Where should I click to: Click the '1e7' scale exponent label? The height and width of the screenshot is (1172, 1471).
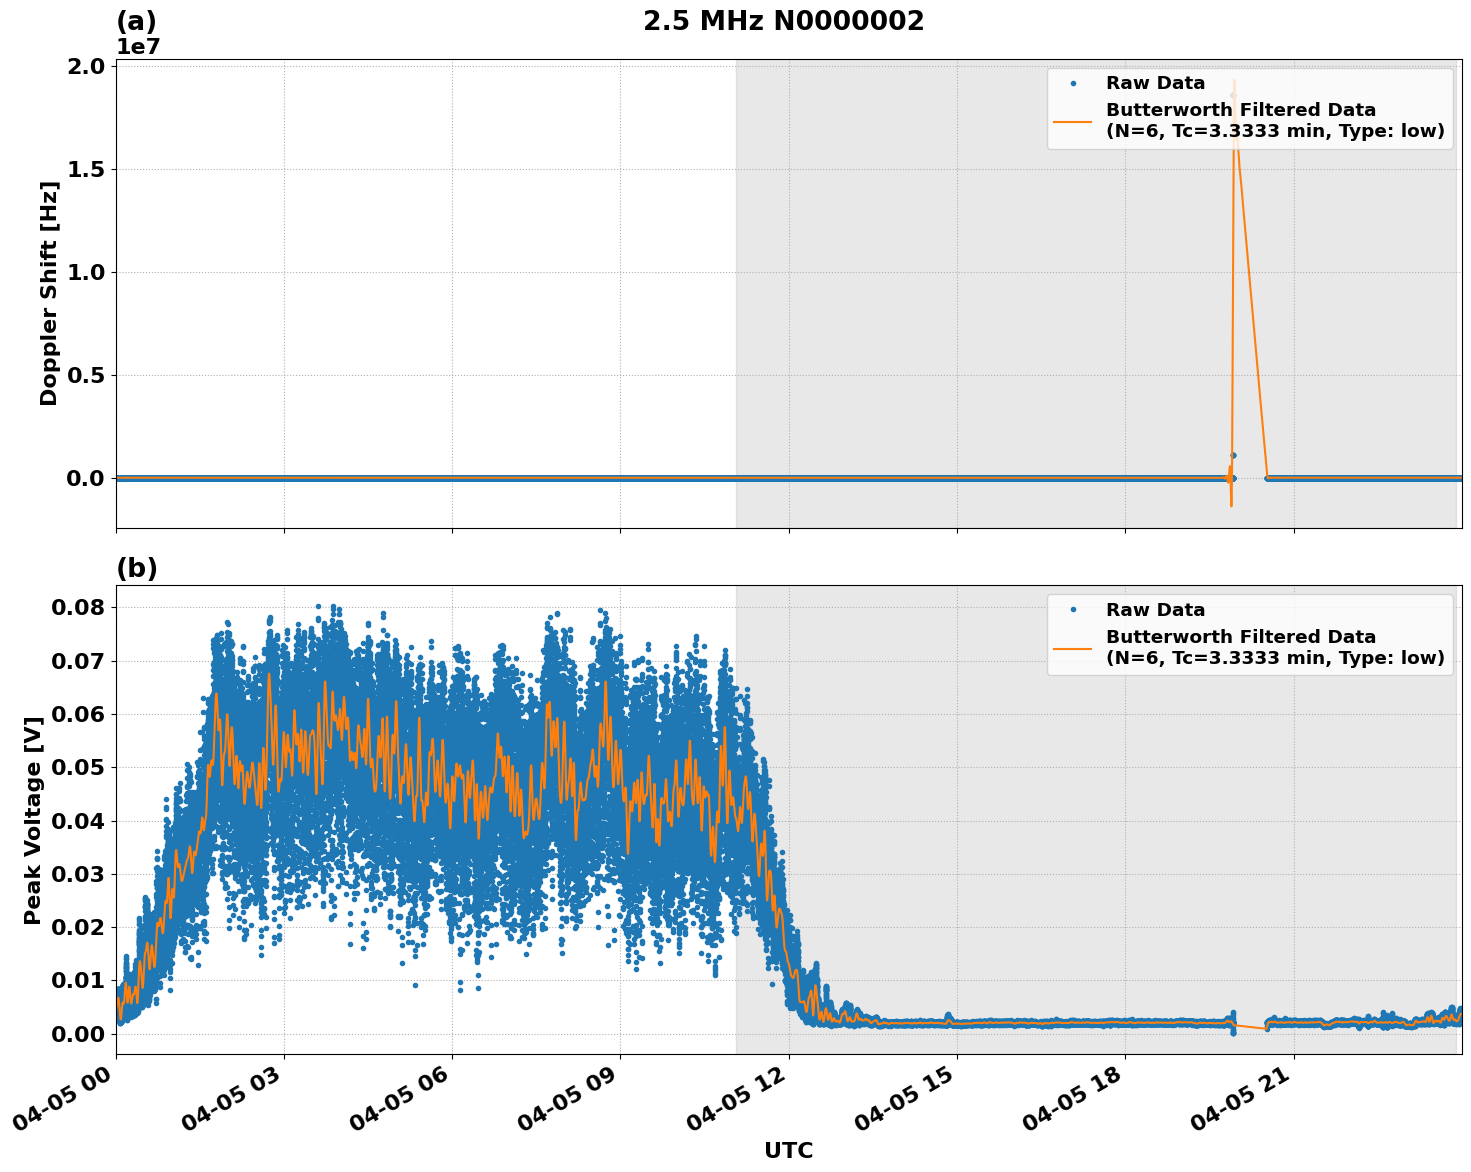click(x=138, y=47)
